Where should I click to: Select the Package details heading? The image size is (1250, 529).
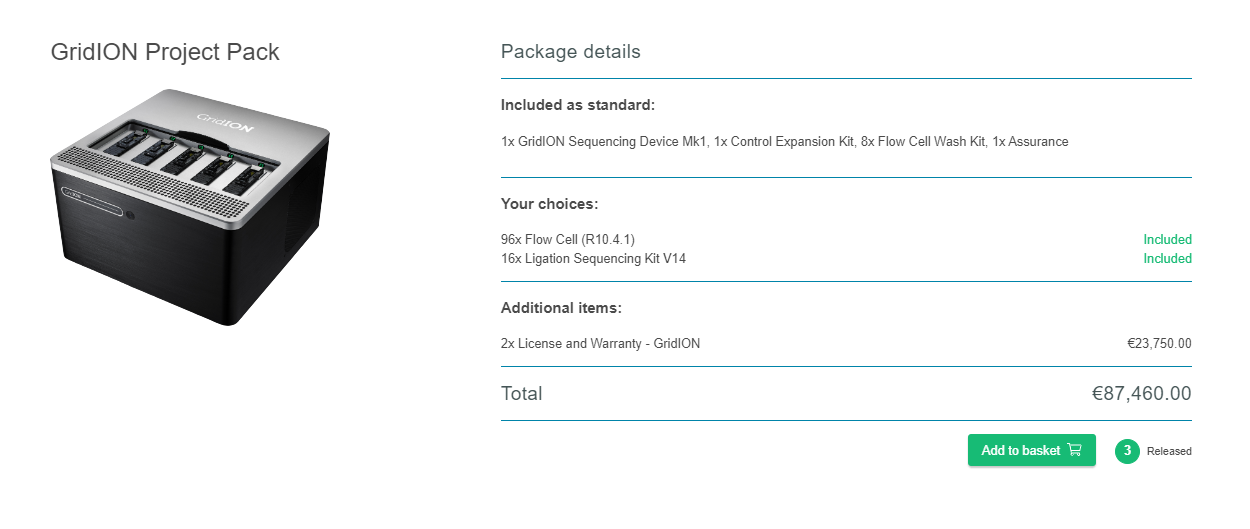[570, 51]
